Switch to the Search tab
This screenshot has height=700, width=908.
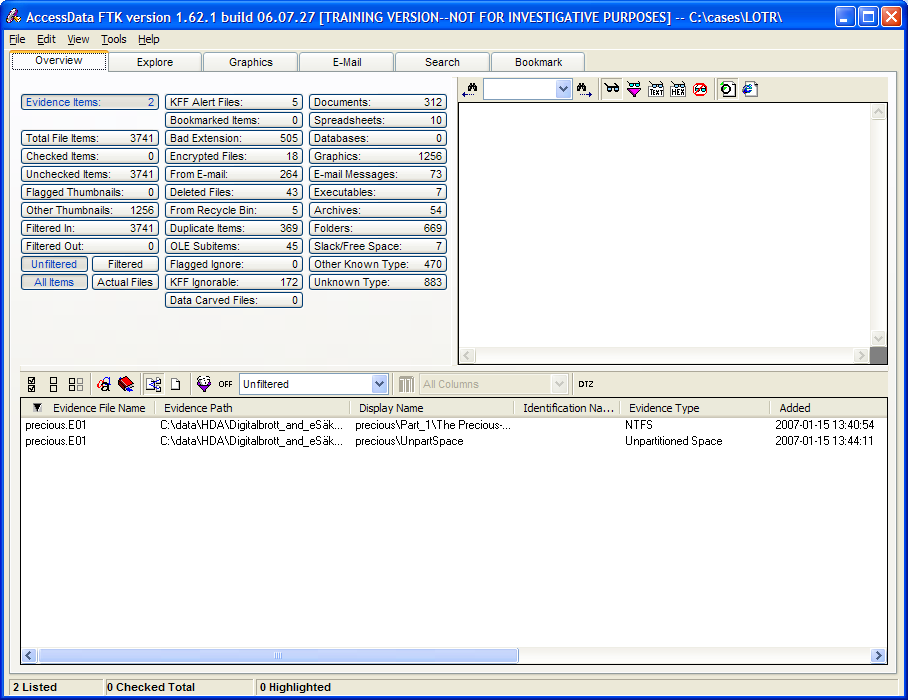point(442,62)
